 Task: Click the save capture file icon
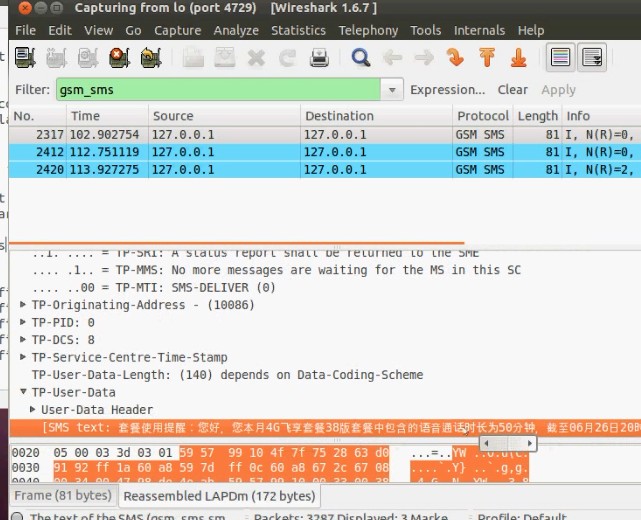point(224,57)
